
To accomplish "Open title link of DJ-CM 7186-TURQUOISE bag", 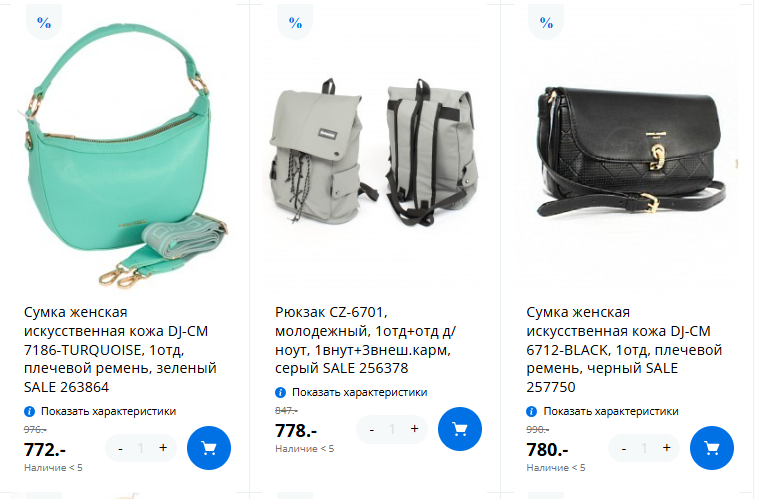I will pyautogui.click(x=120, y=349).
